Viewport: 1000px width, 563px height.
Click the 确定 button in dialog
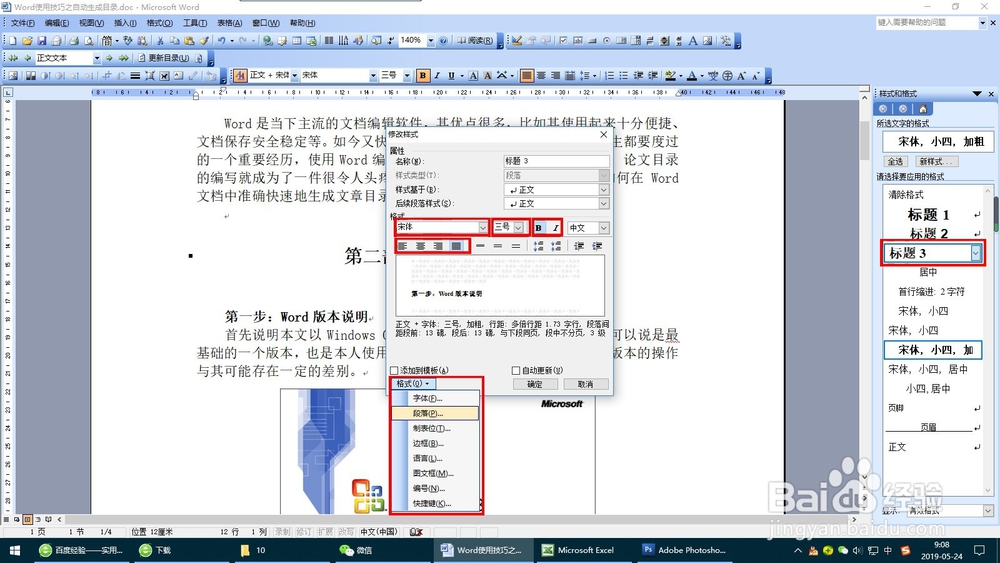point(535,384)
